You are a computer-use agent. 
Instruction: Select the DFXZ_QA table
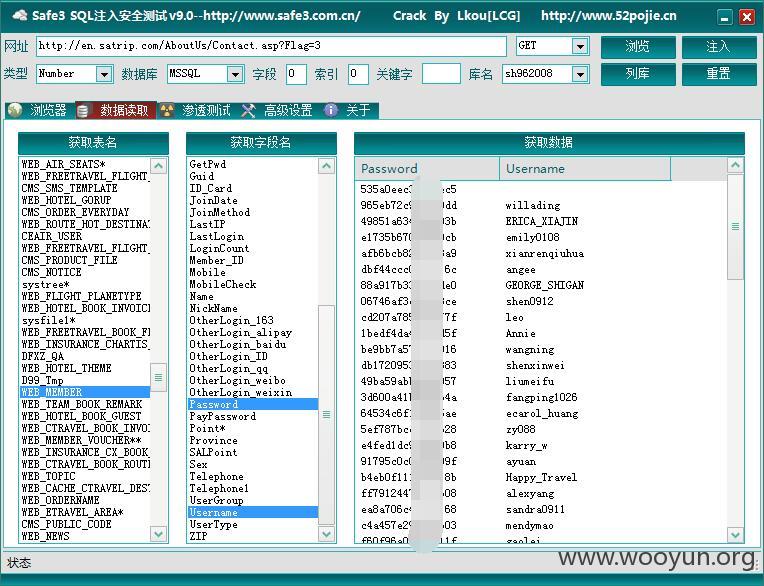[x=85, y=356]
